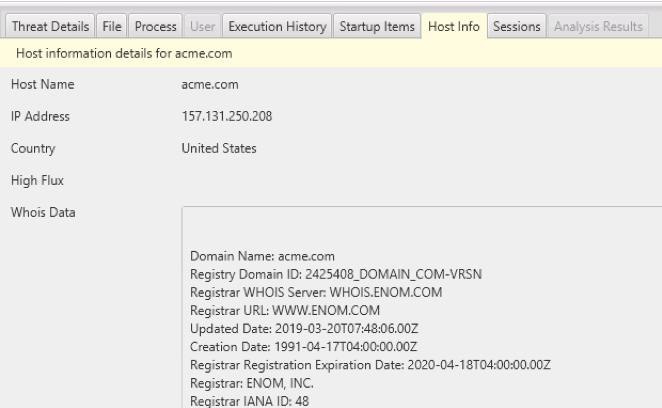Select IP address 157.131.250.208
This screenshot has width=662, height=408.
tap(227, 116)
